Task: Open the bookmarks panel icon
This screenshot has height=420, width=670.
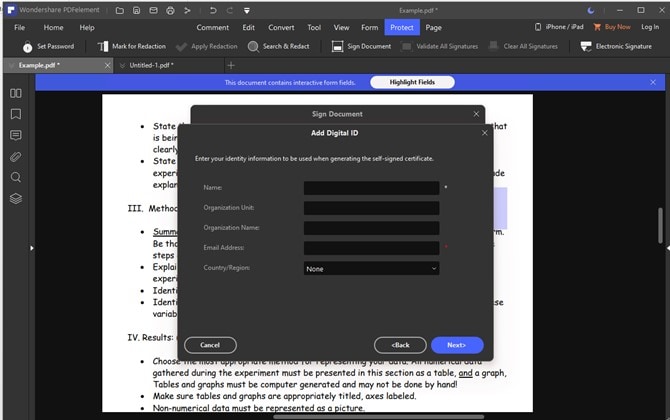Action: pyautogui.click(x=16, y=114)
